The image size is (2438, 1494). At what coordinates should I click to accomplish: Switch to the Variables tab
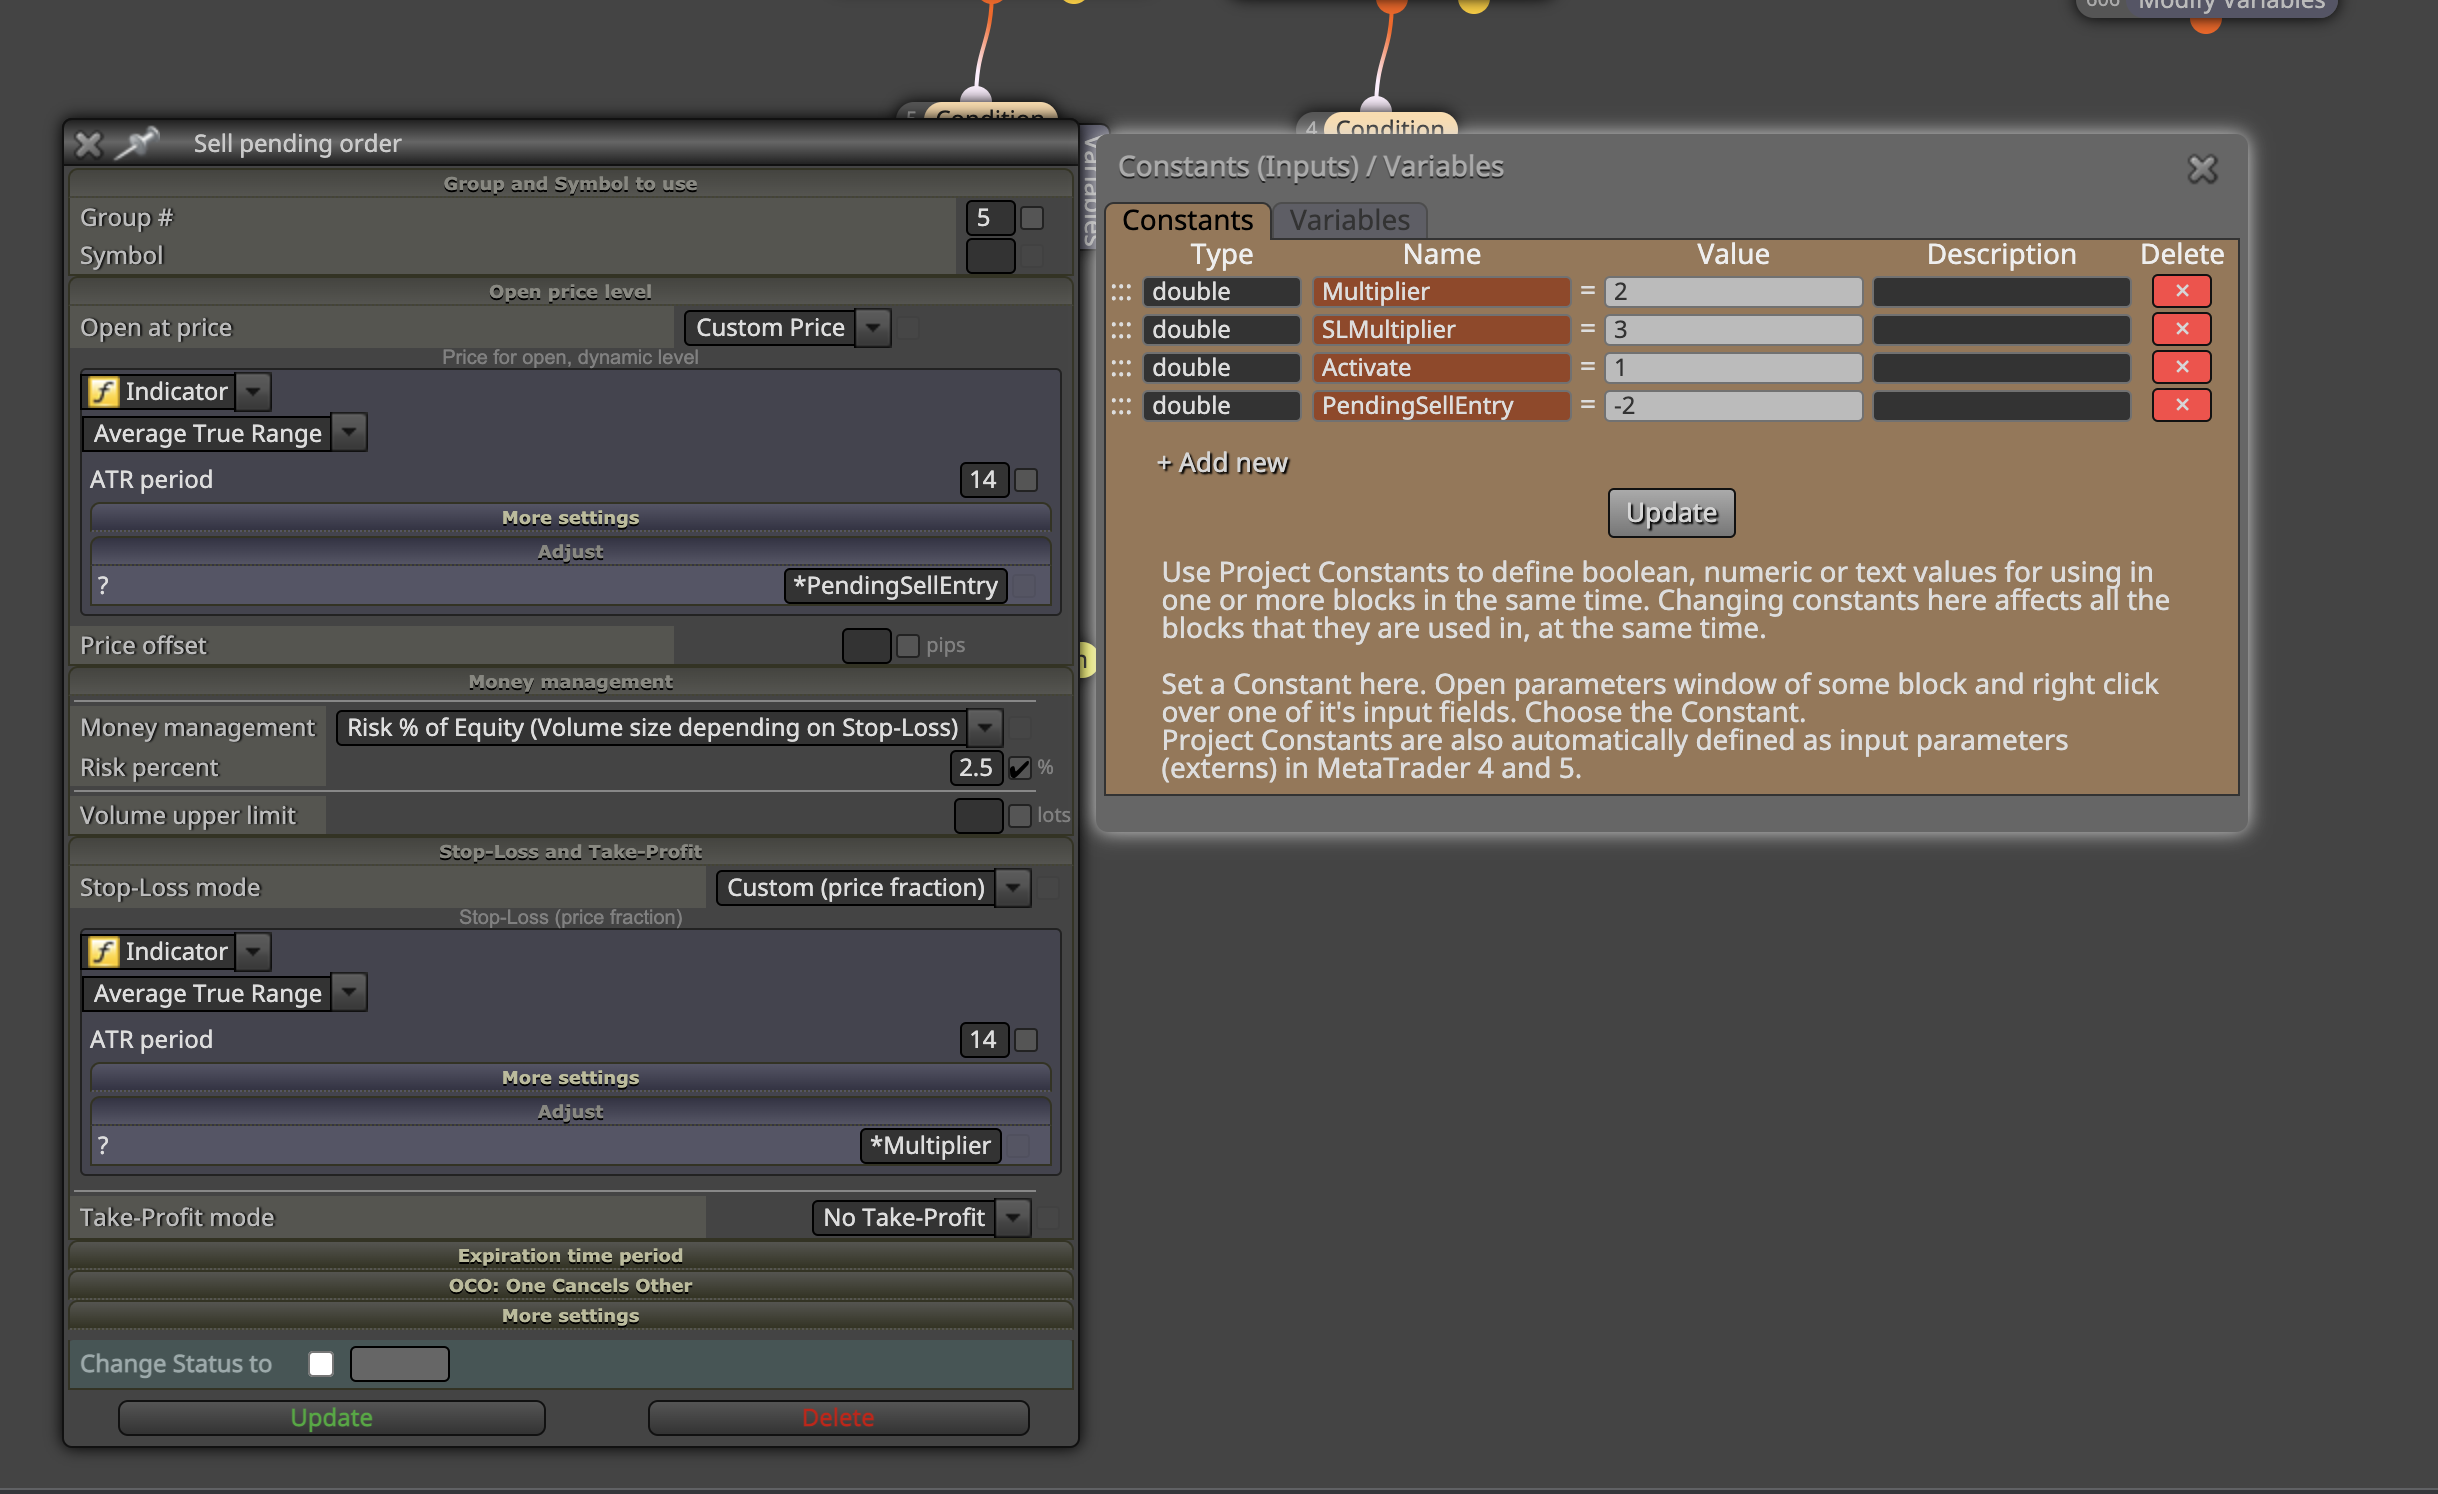pos(1349,220)
